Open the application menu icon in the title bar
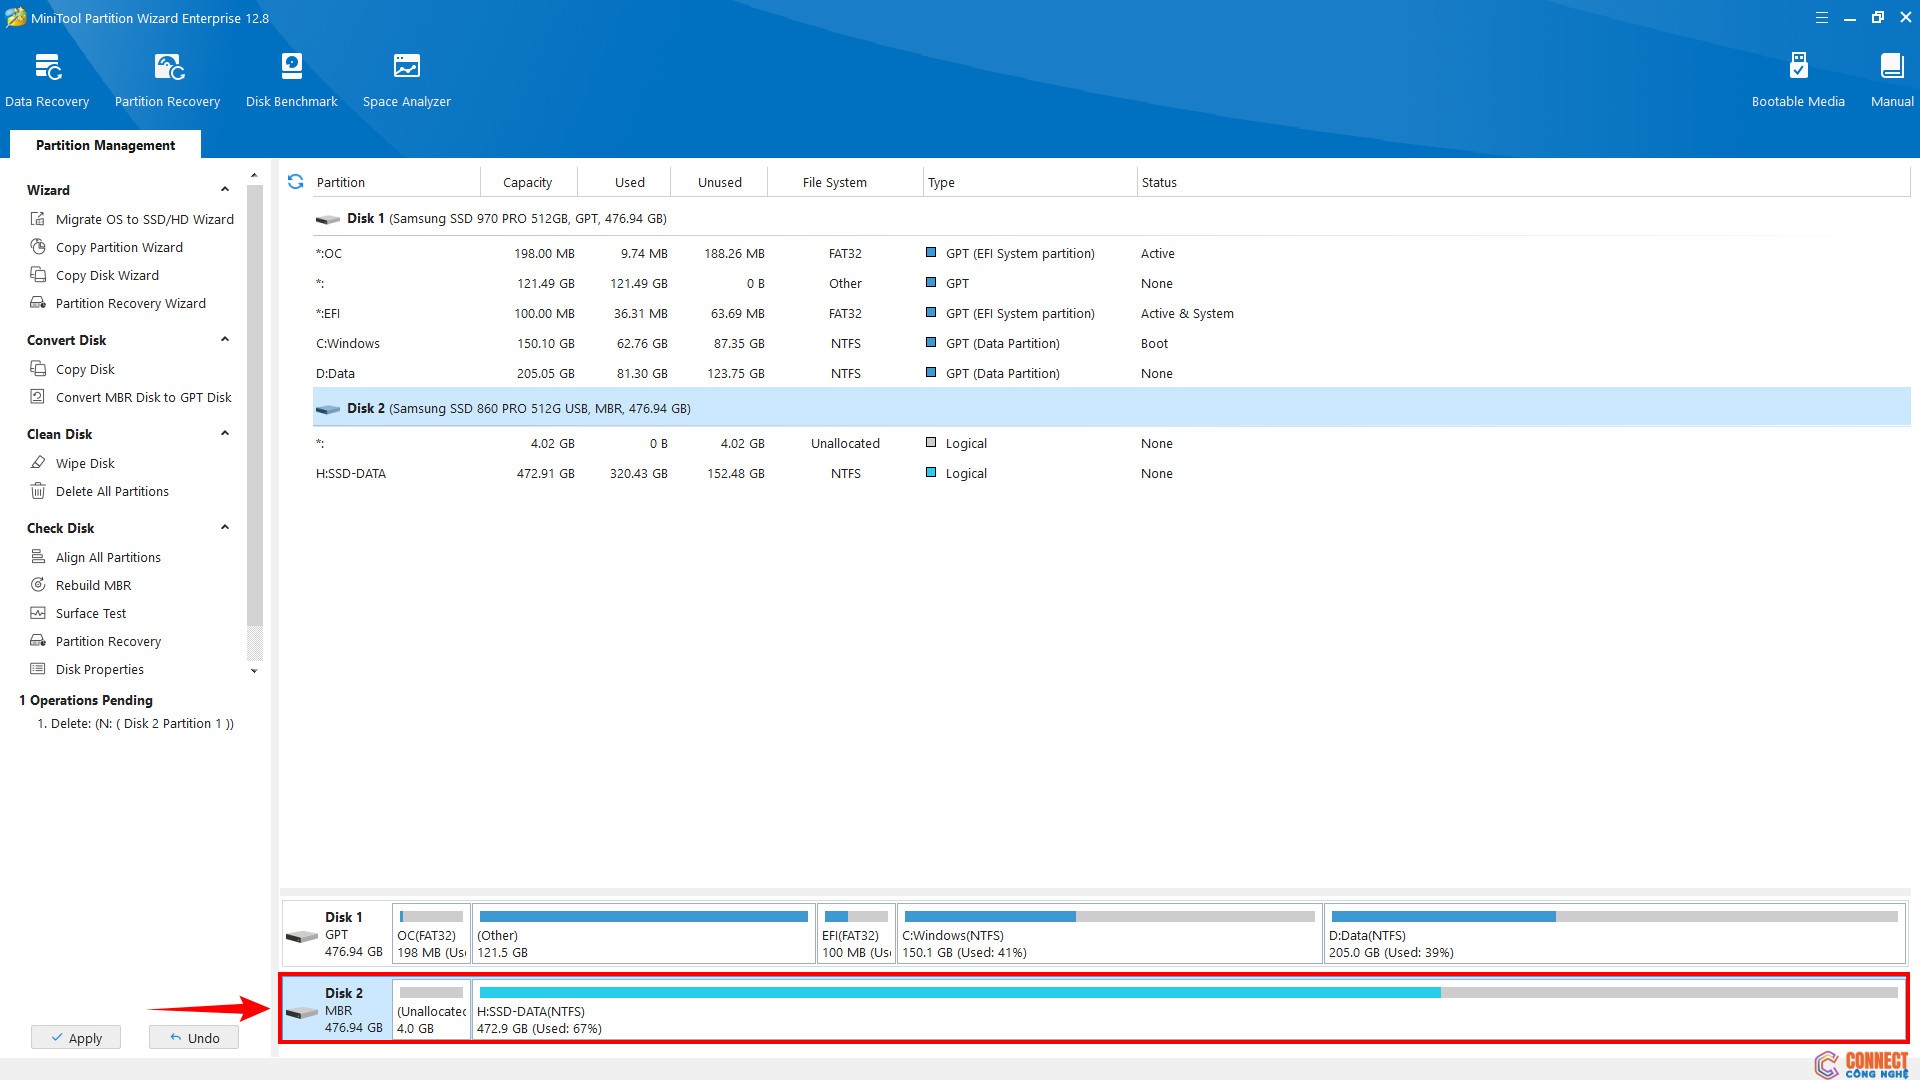This screenshot has height=1080, width=1920. 1822,18
